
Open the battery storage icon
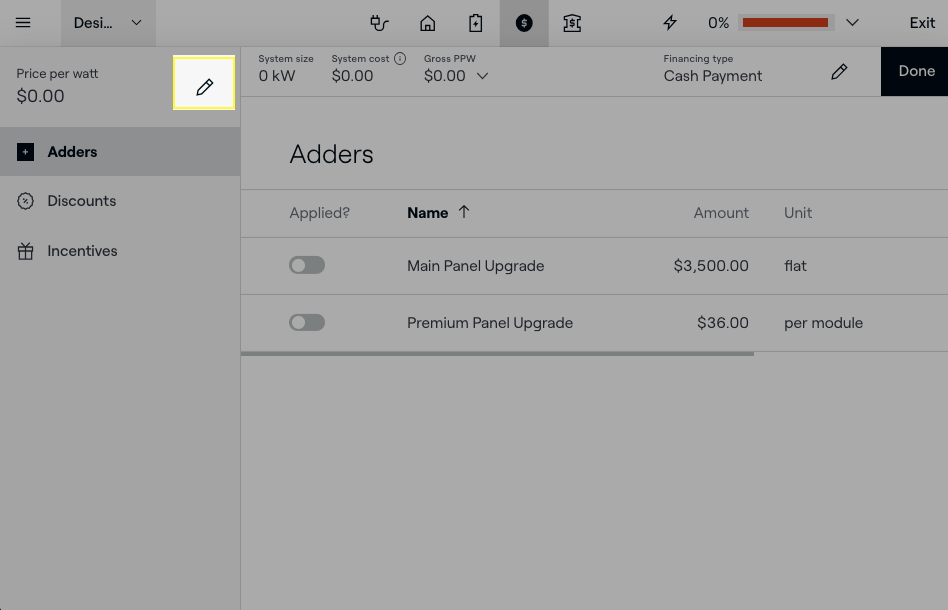[476, 23]
